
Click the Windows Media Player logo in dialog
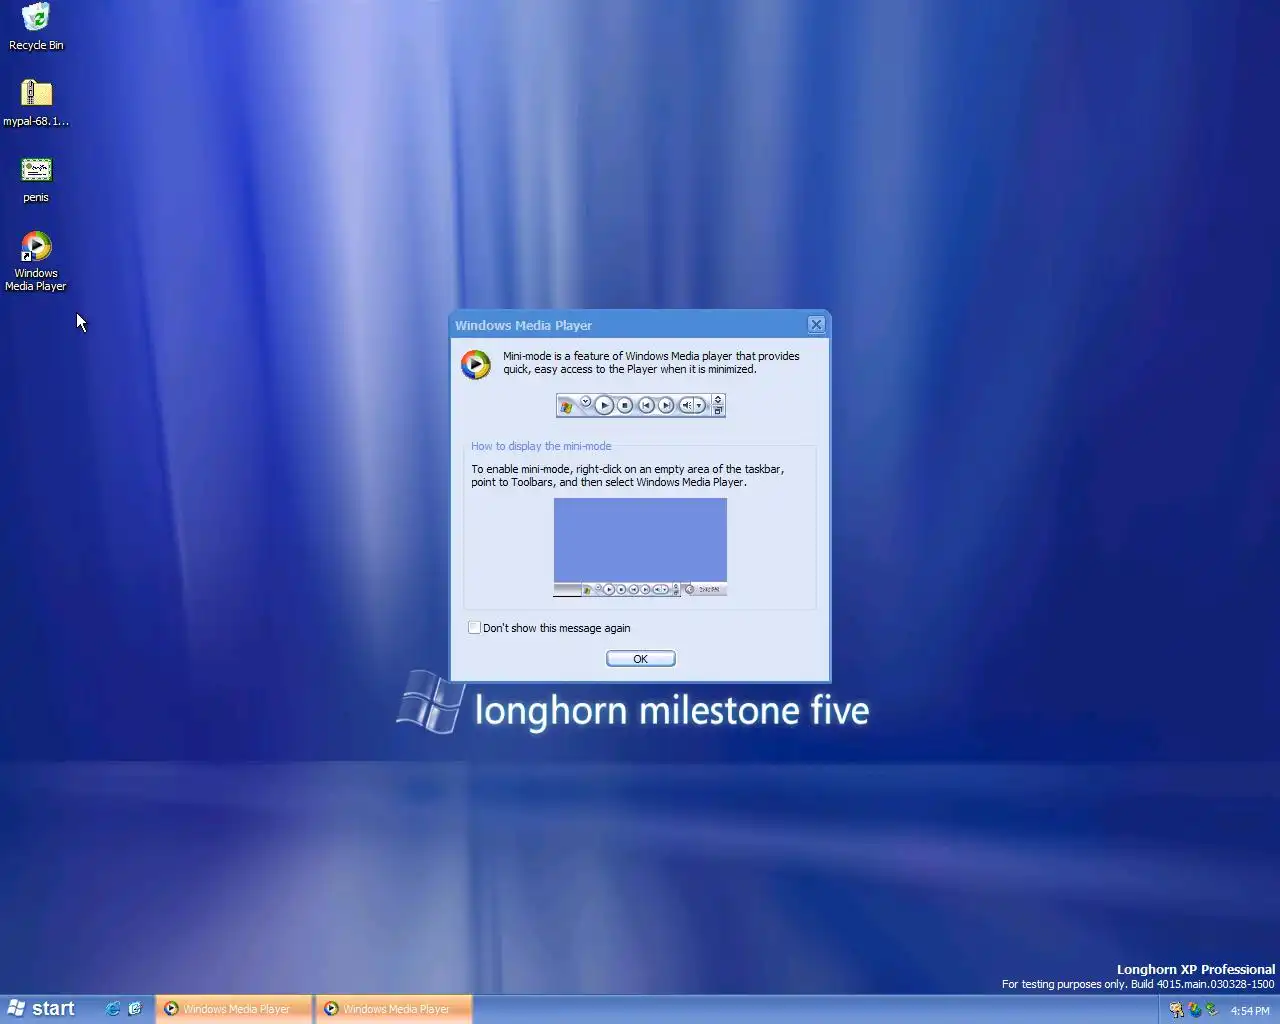tap(475, 364)
